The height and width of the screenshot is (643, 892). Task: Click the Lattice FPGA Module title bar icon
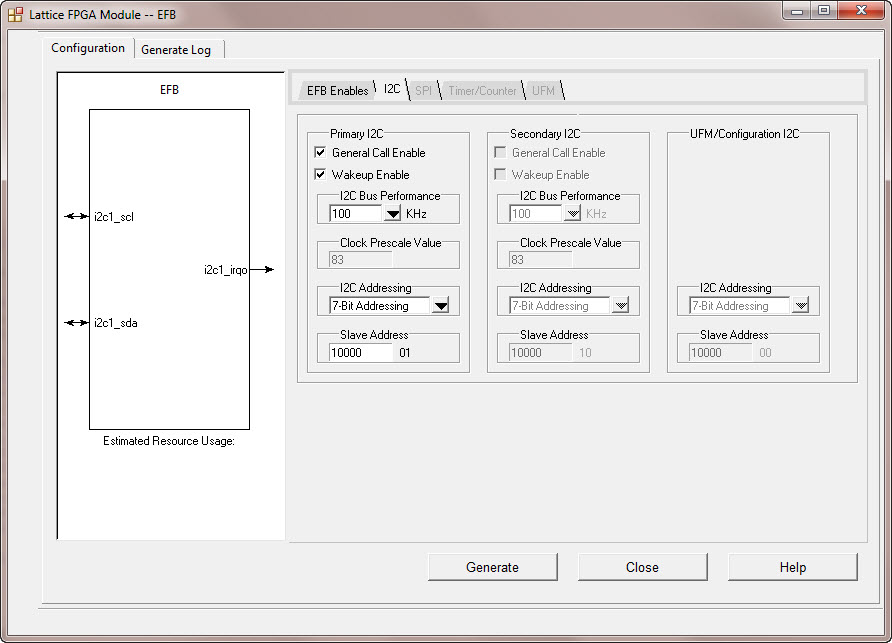(15, 14)
